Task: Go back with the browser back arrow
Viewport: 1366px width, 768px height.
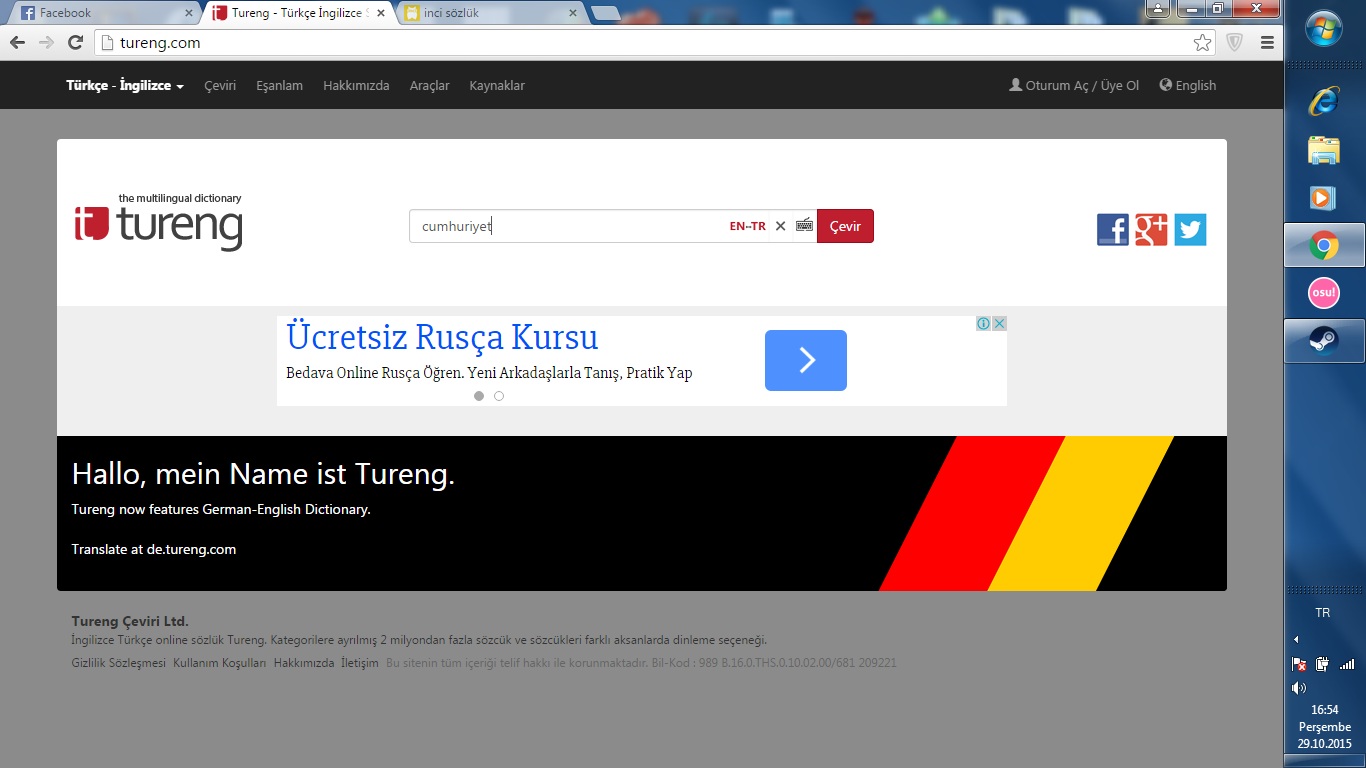Action: point(17,42)
